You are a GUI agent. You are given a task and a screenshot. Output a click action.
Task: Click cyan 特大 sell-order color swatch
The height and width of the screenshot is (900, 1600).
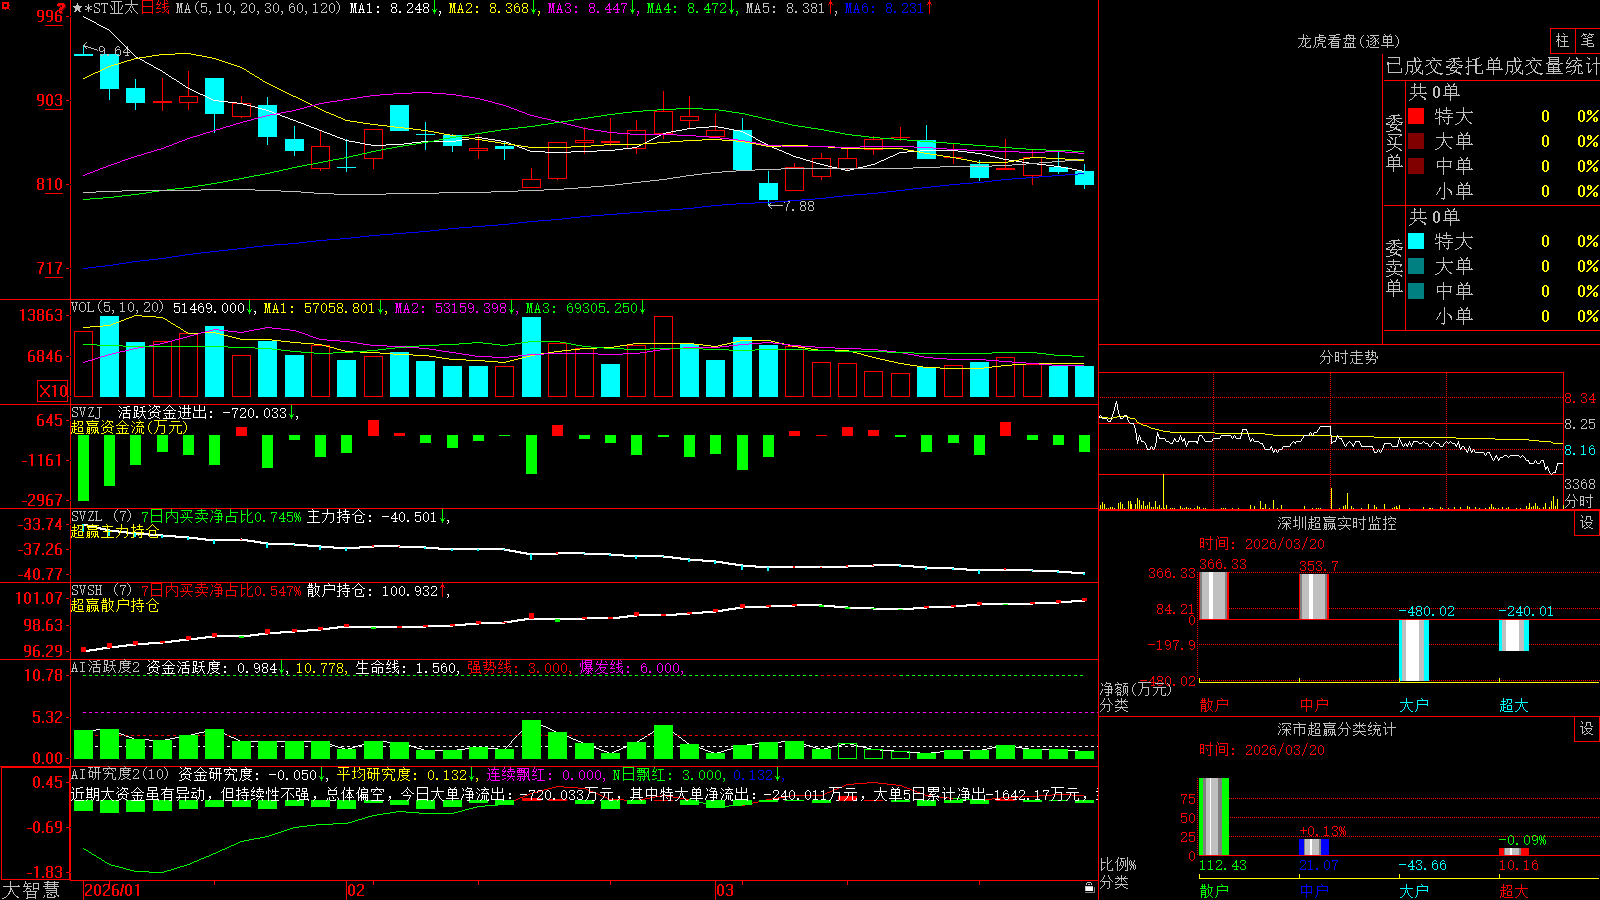[1416, 241]
